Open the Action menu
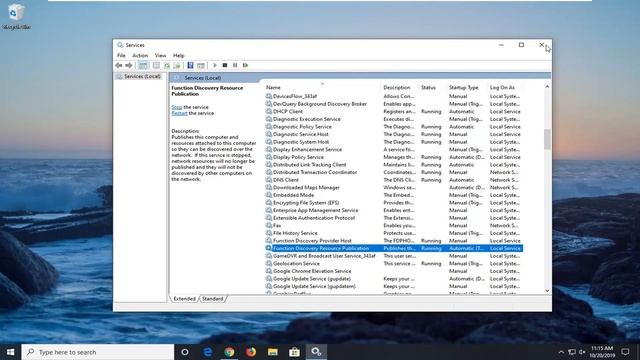The width and height of the screenshot is (640, 360). pyautogui.click(x=140, y=56)
